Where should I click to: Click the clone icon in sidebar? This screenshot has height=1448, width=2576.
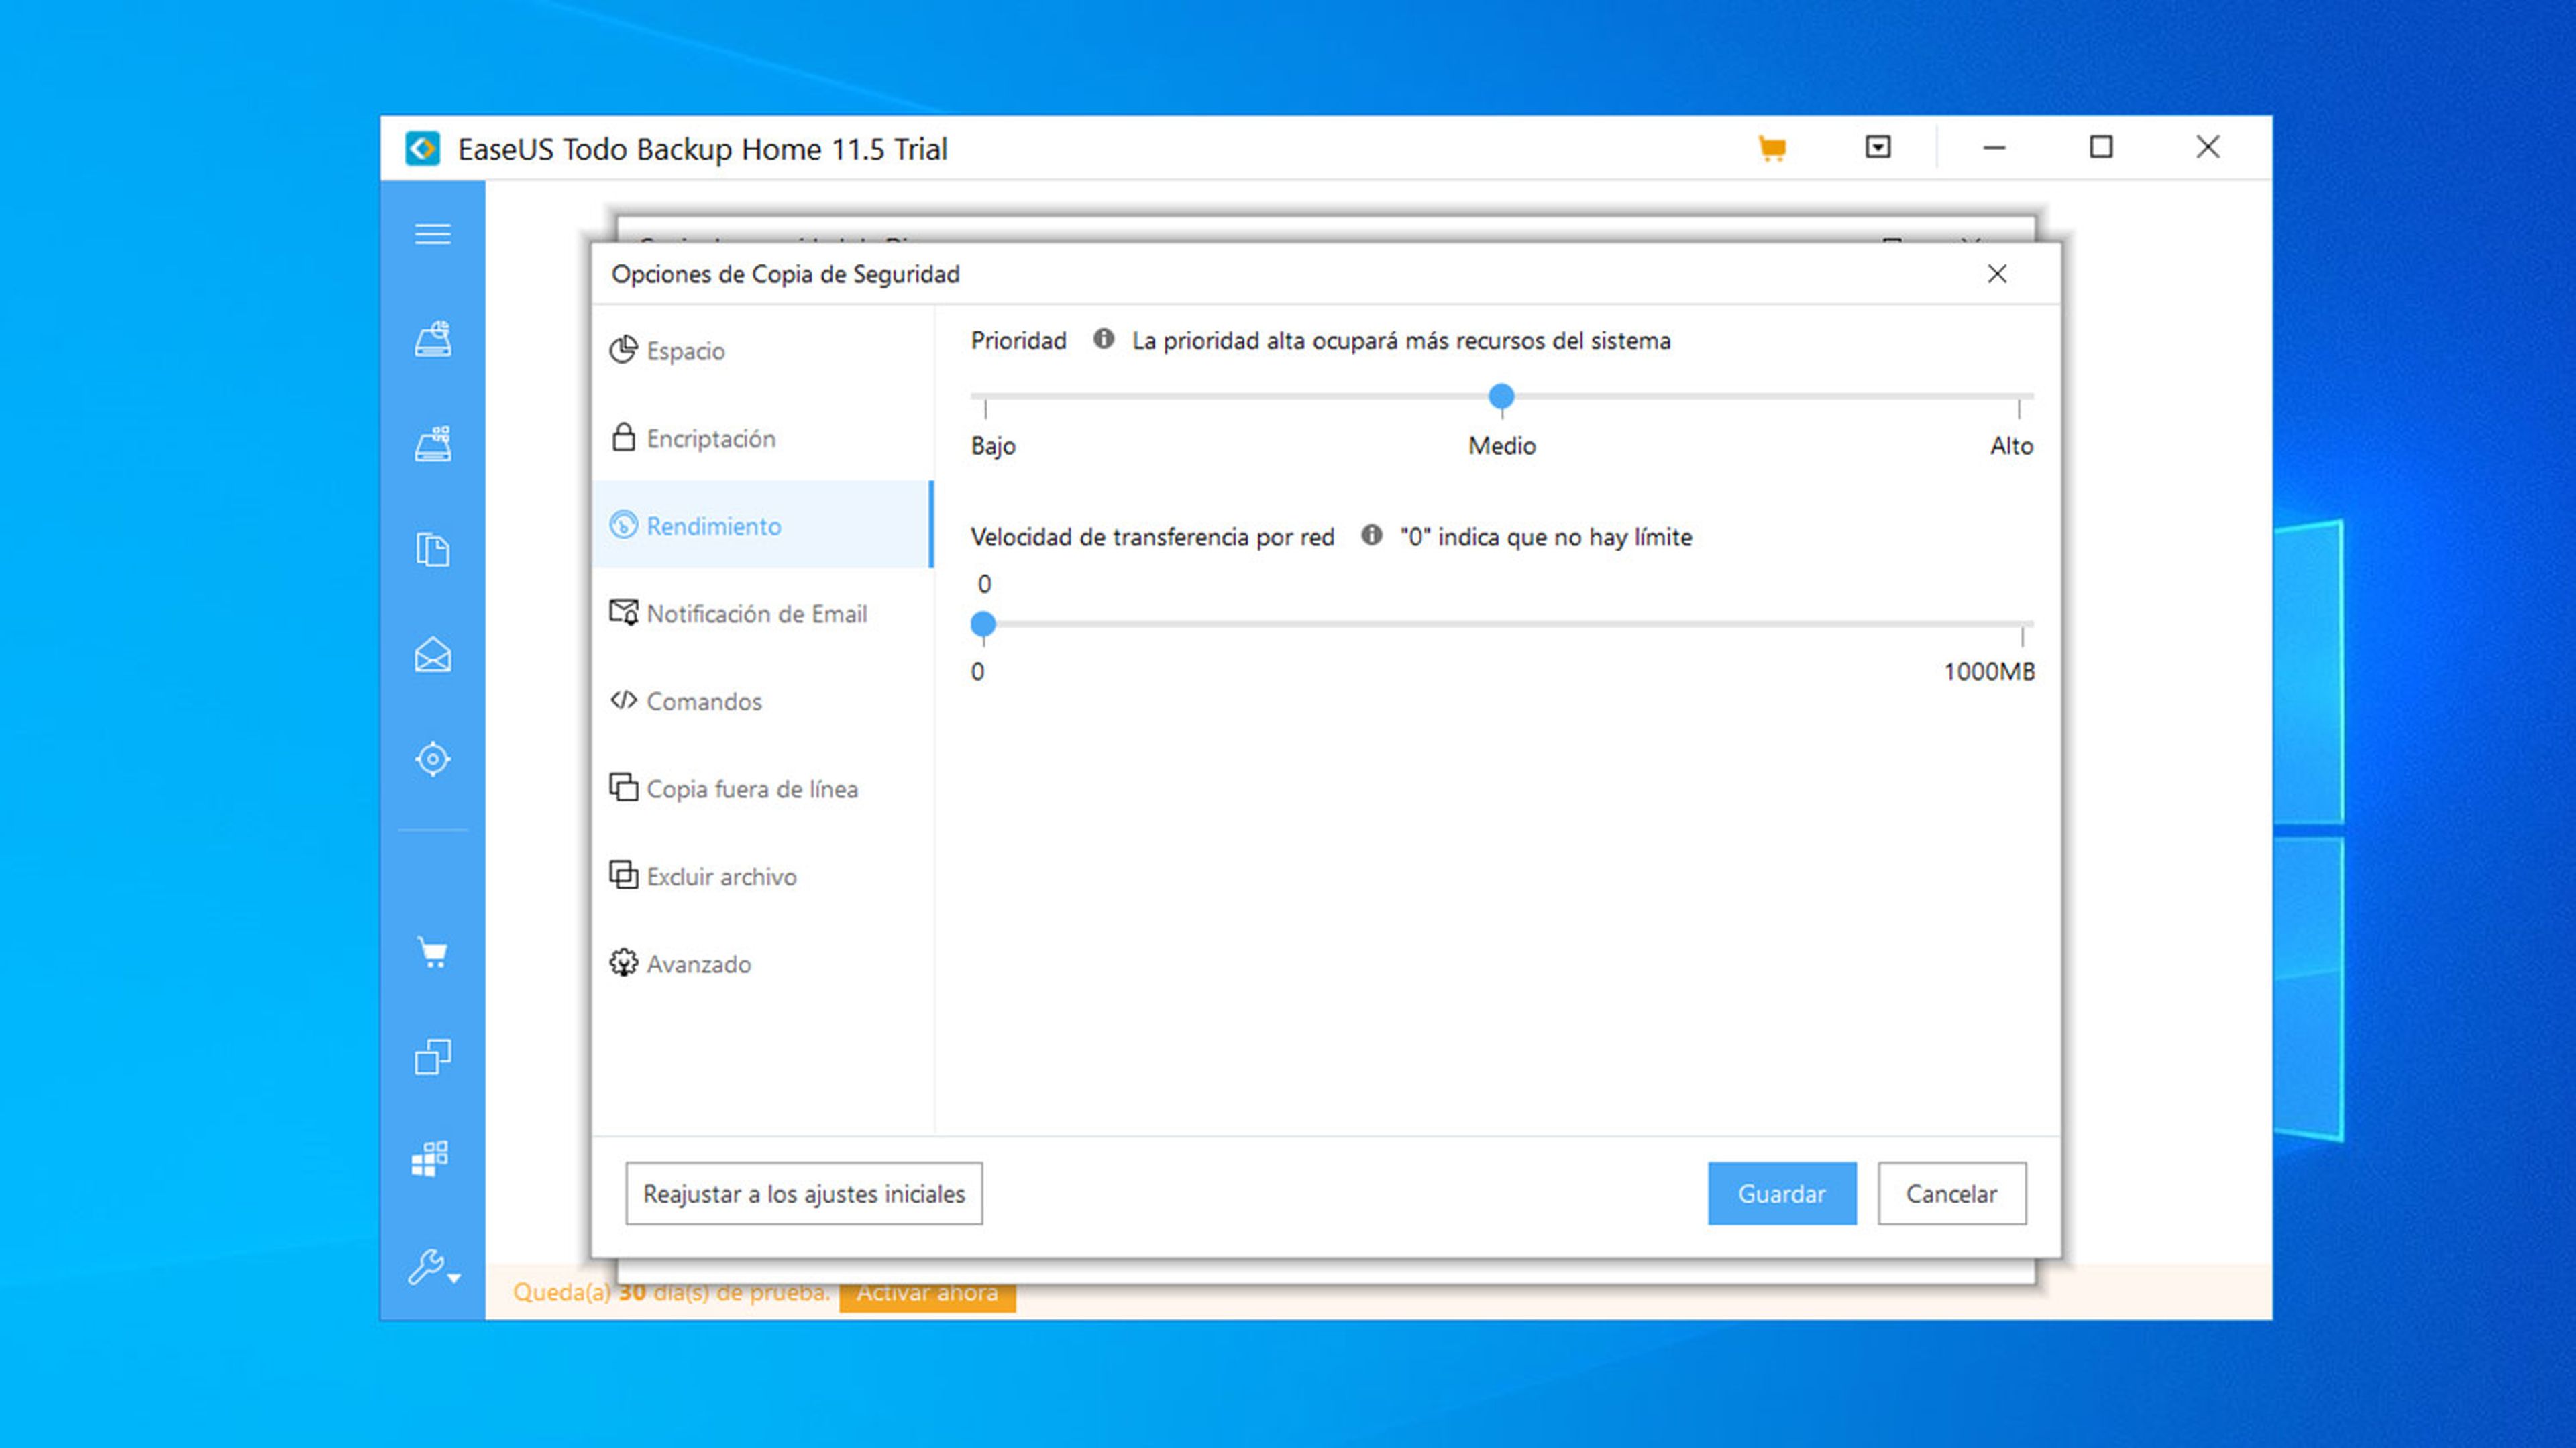pyautogui.click(x=432, y=1056)
